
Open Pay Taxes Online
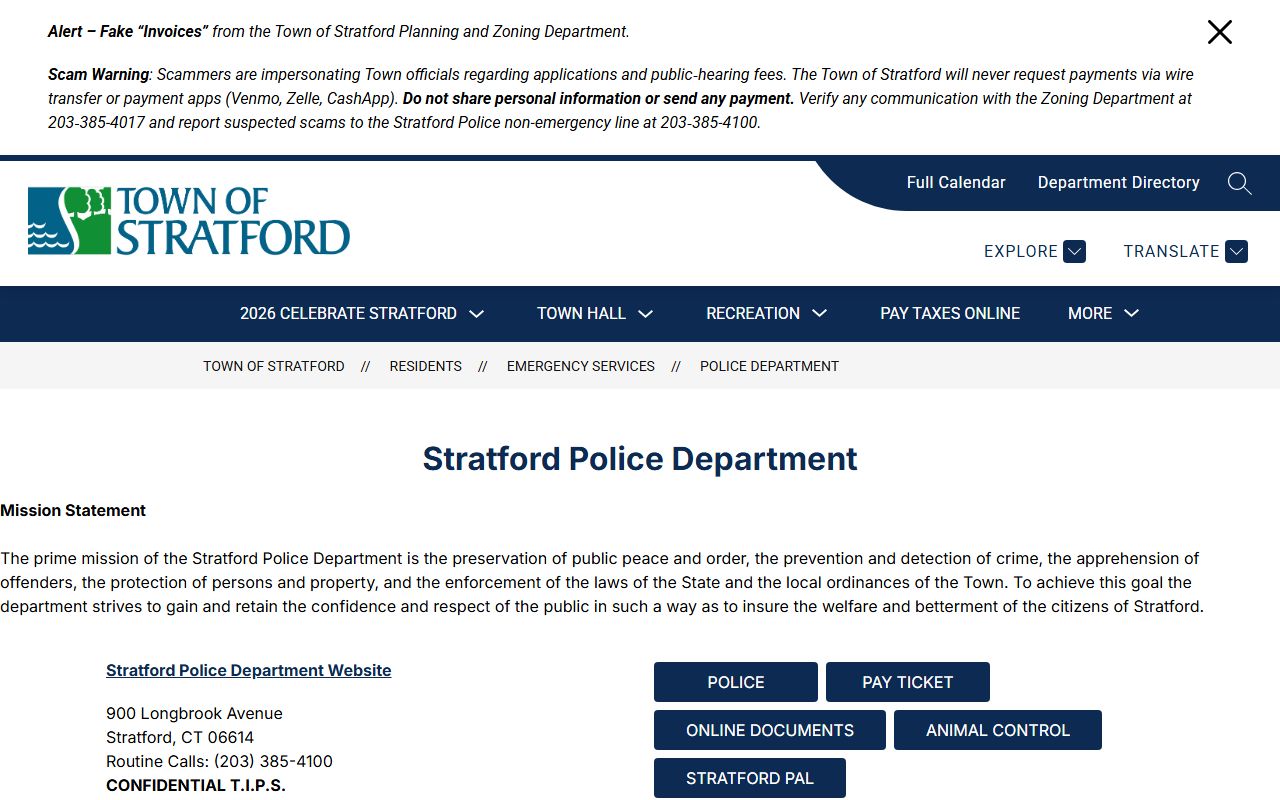950,313
